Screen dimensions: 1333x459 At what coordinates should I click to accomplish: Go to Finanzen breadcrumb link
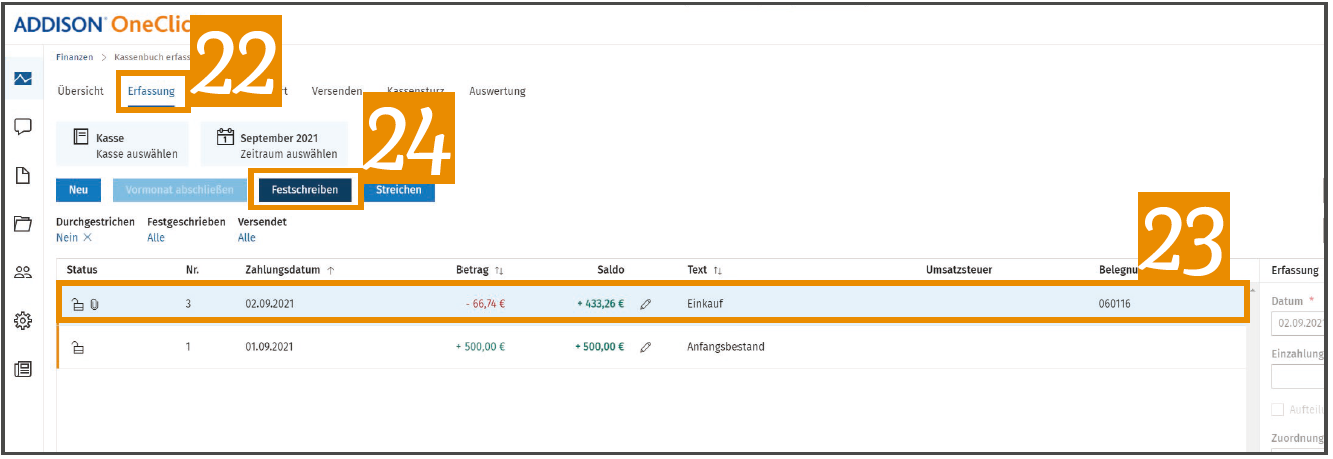[75, 57]
